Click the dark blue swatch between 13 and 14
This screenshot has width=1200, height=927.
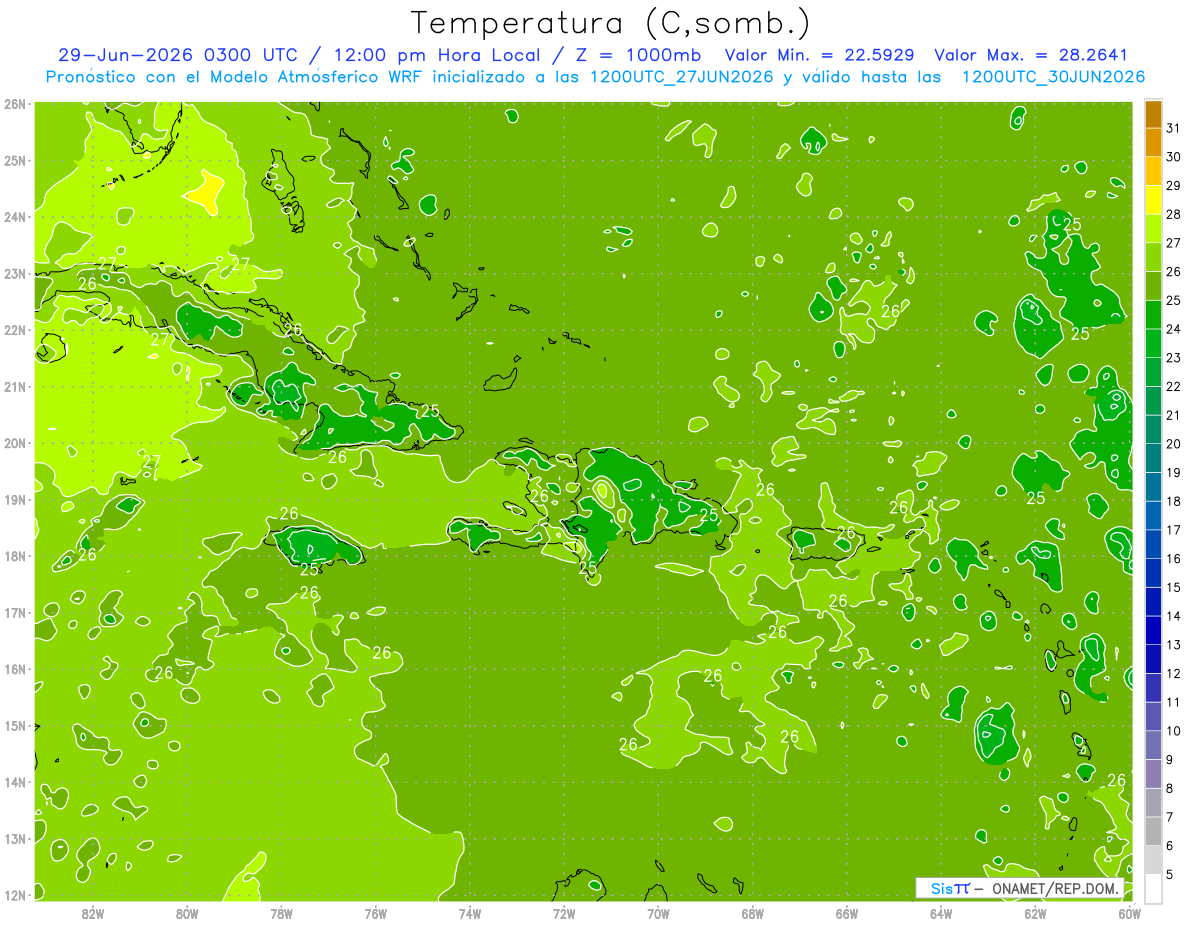pyautogui.click(x=1153, y=630)
